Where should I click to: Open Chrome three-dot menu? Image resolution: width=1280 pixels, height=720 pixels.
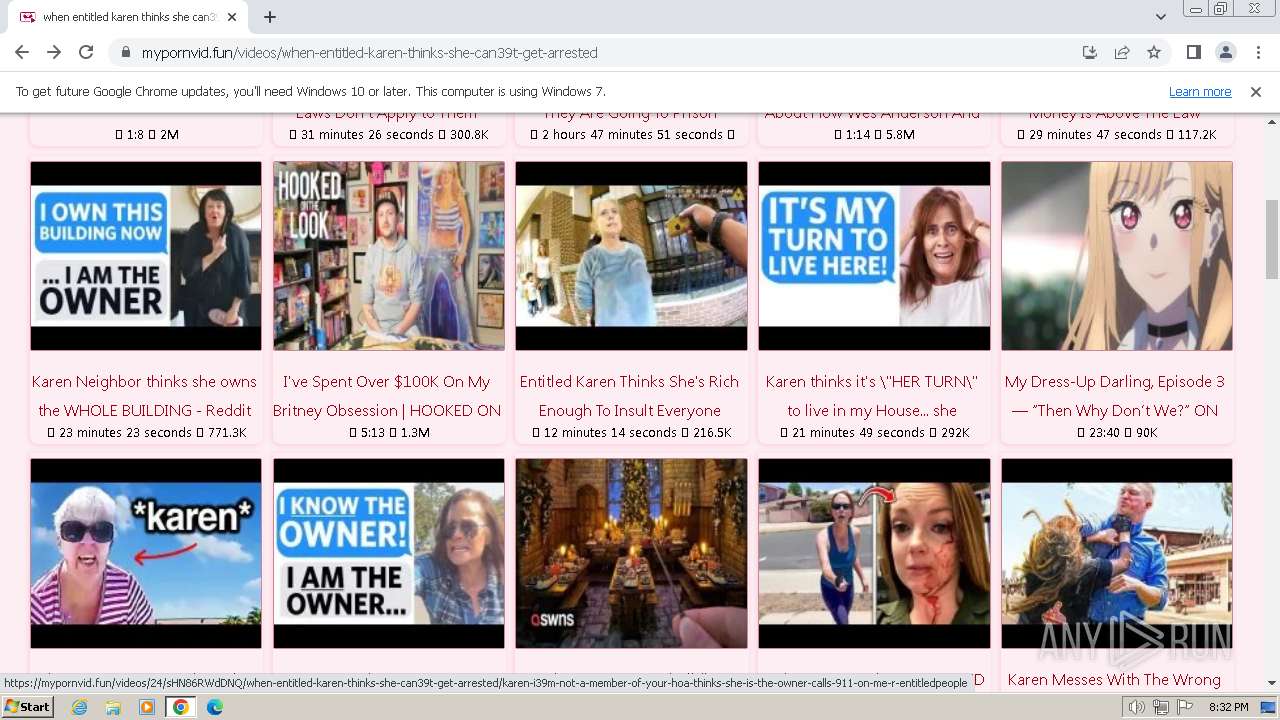pos(1258,52)
